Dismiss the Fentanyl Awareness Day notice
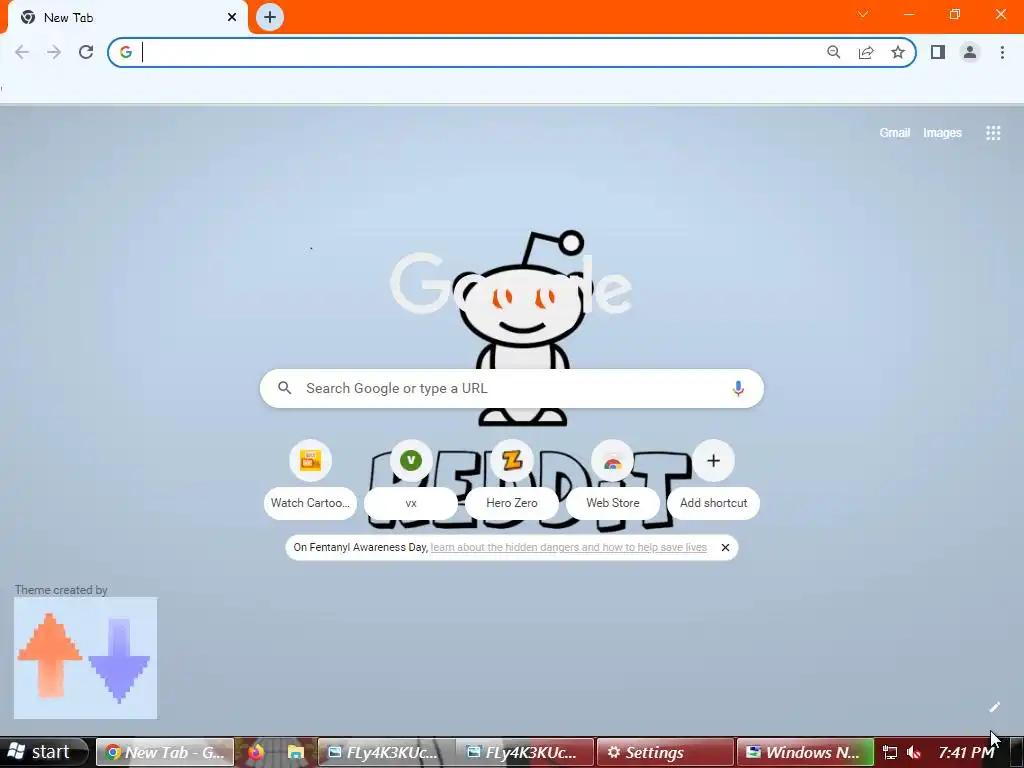This screenshot has width=1024, height=768. click(x=725, y=547)
